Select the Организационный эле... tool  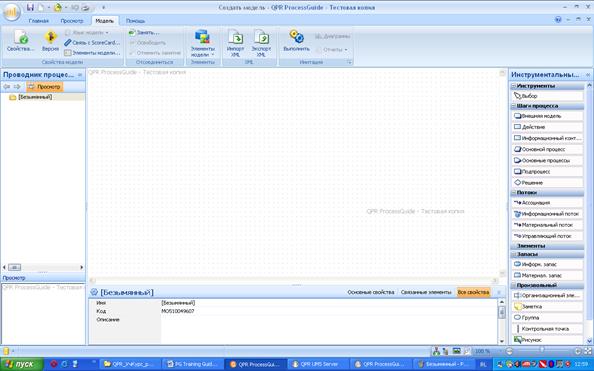[547, 295]
